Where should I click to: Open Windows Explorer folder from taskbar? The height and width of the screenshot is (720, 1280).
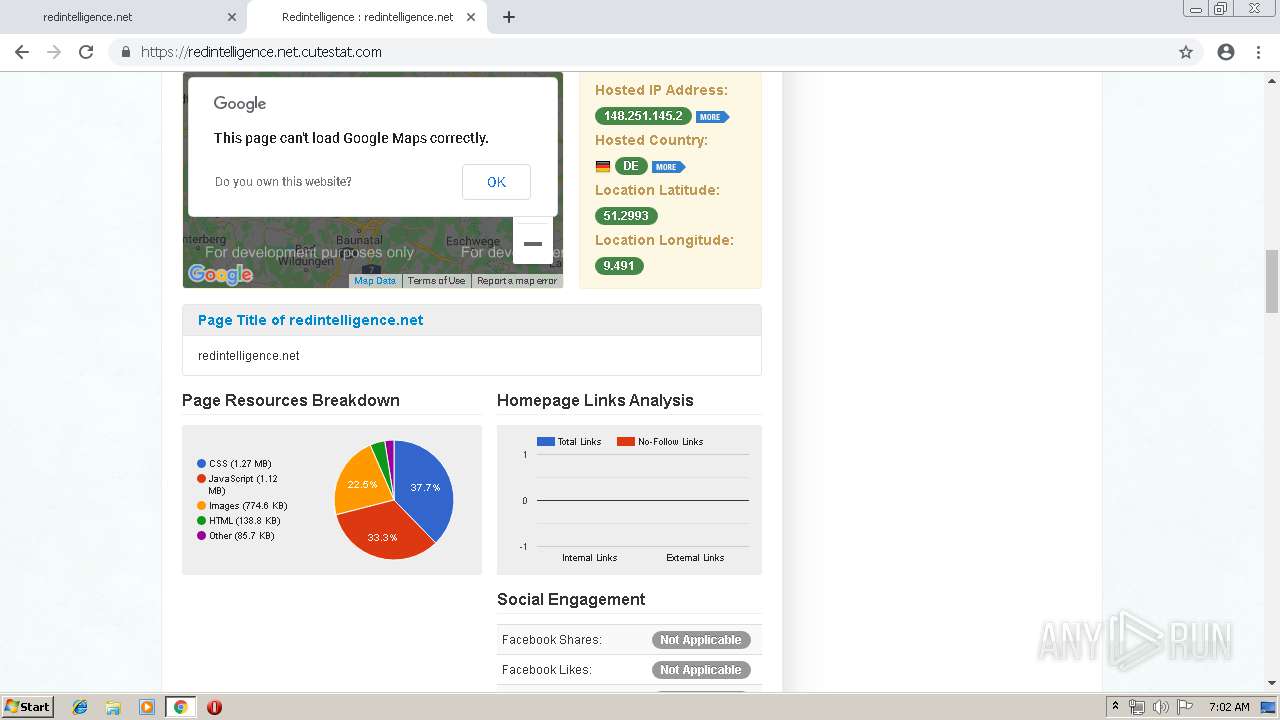point(113,707)
